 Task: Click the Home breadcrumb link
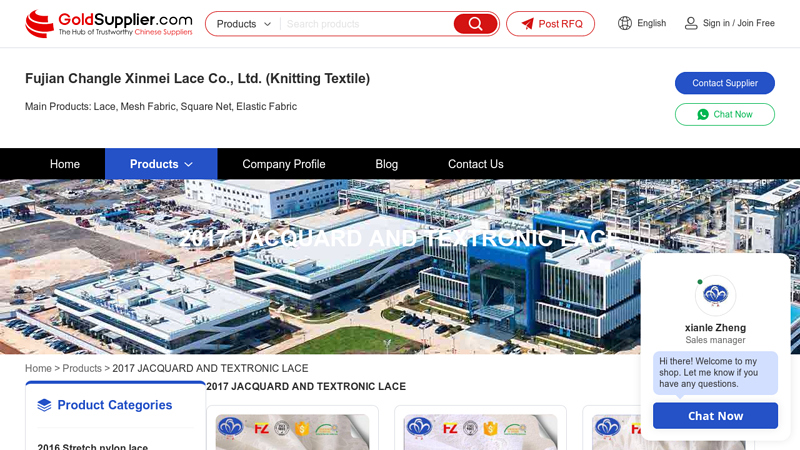[38, 368]
